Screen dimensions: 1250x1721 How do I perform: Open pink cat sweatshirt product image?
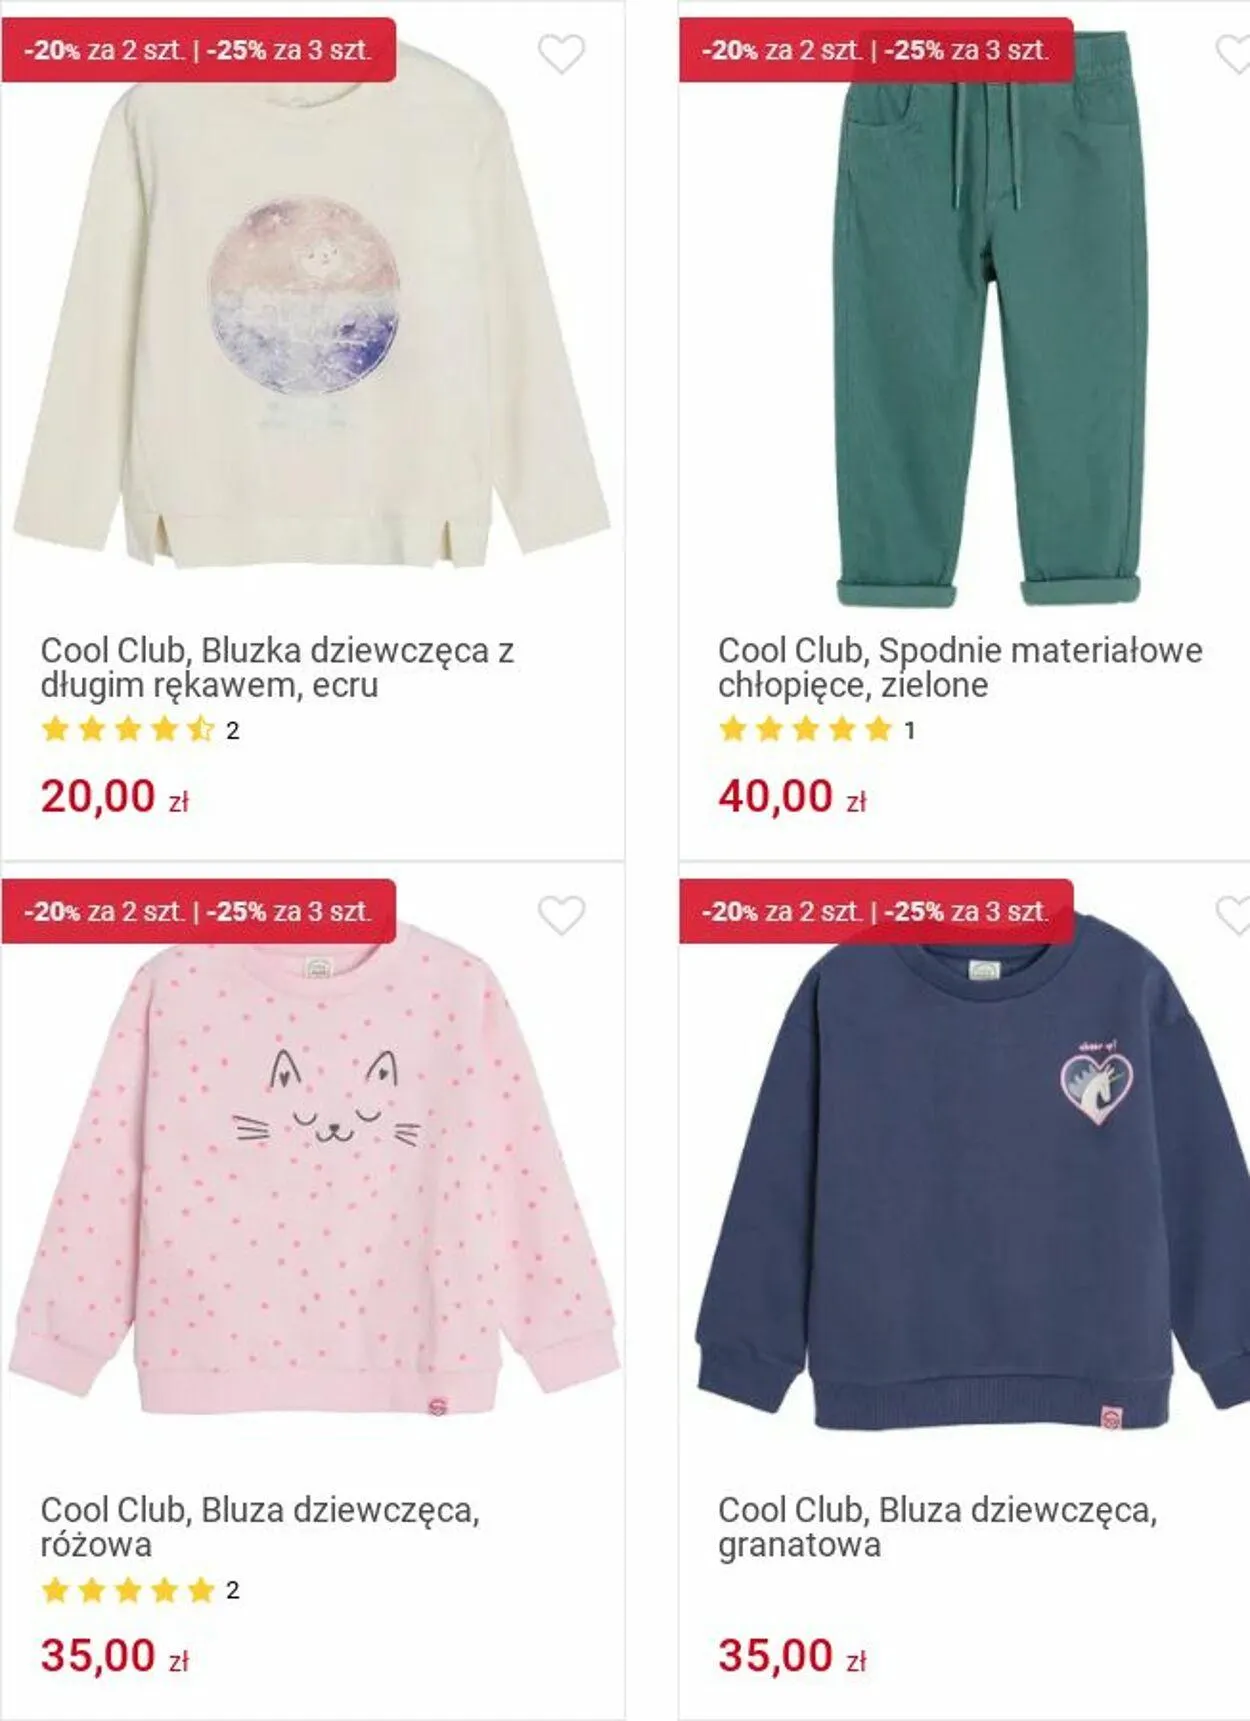point(313,1170)
